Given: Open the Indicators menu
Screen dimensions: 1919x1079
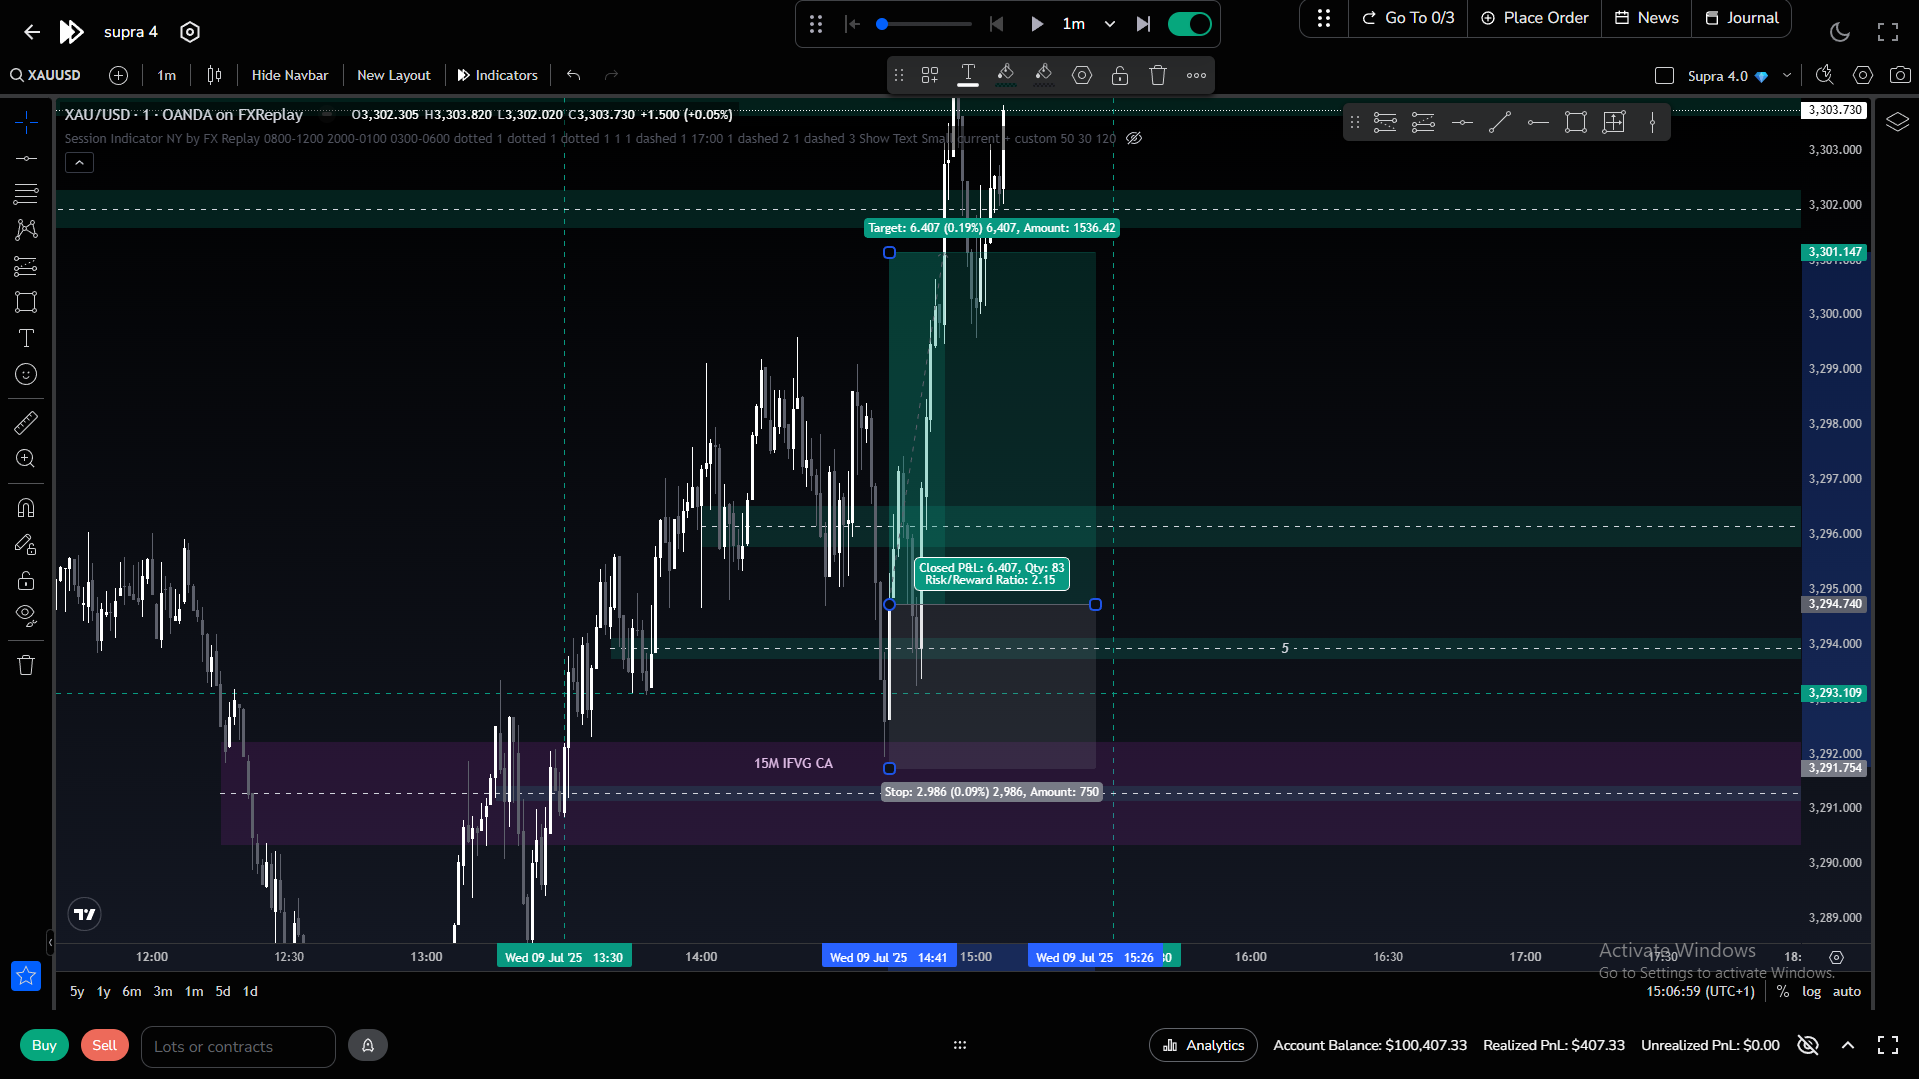Looking at the screenshot, I should pyautogui.click(x=498, y=75).
